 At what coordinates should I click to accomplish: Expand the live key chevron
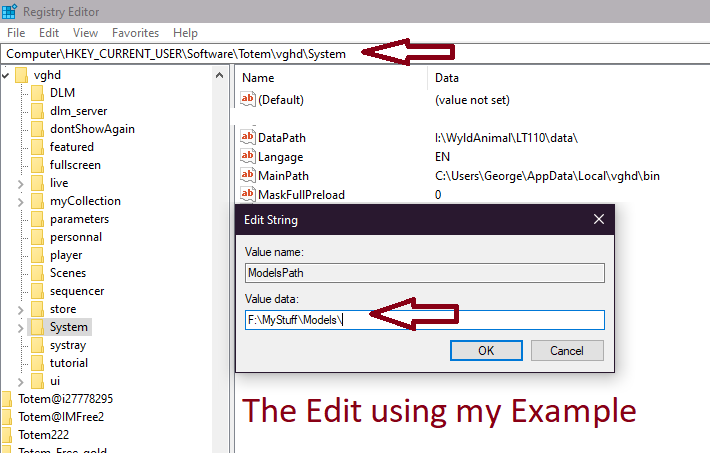[21, 183]
